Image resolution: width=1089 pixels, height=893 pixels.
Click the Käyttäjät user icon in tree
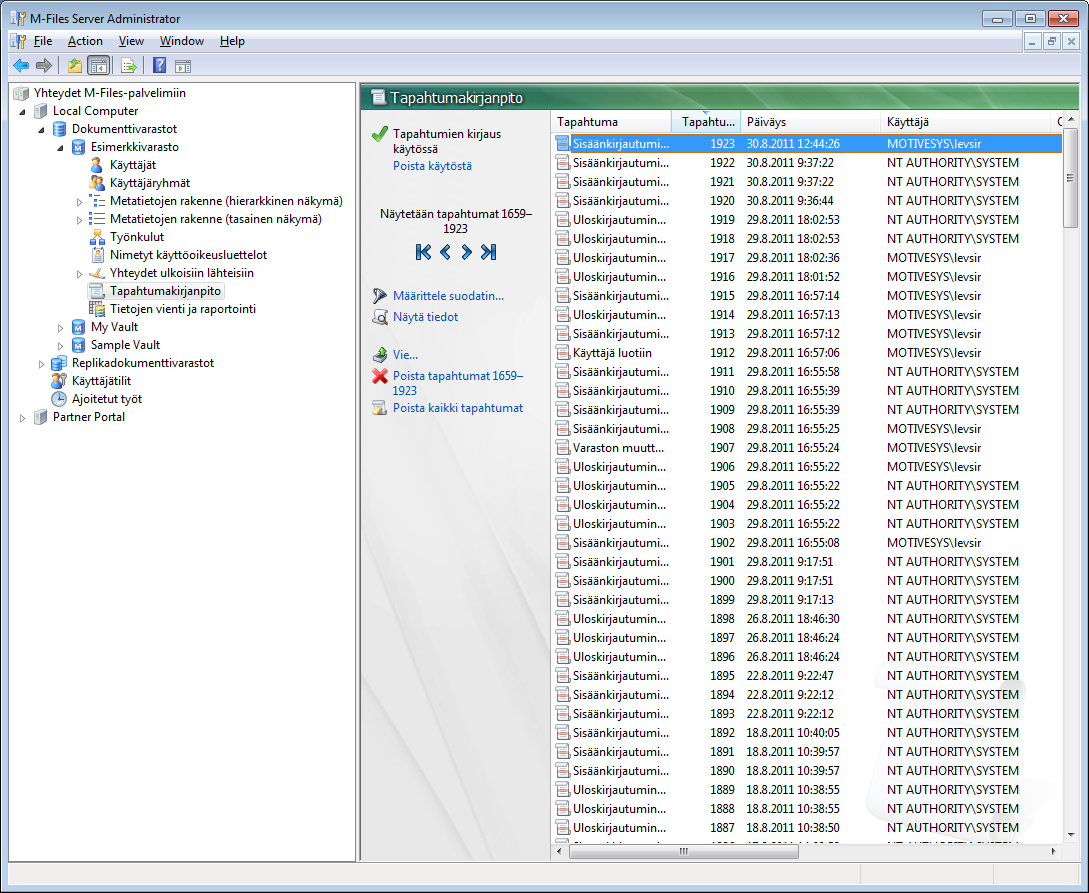pyautogui.click(x=97, y=165)
